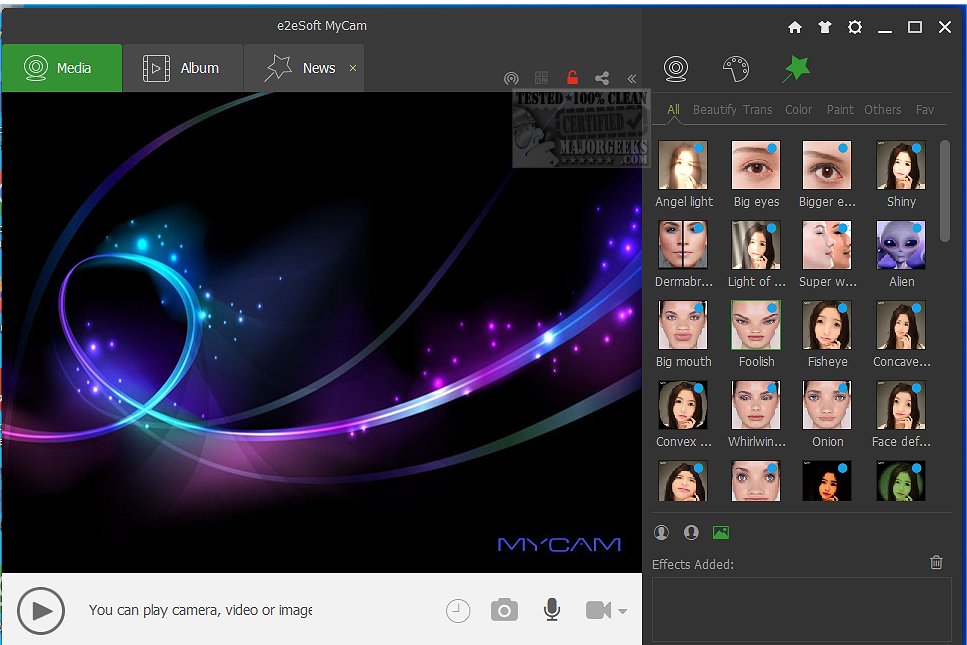Apply the Face def... effect thumbnail
The height and width of the screenshot is (645, 967).
click(x=900, y=405)
